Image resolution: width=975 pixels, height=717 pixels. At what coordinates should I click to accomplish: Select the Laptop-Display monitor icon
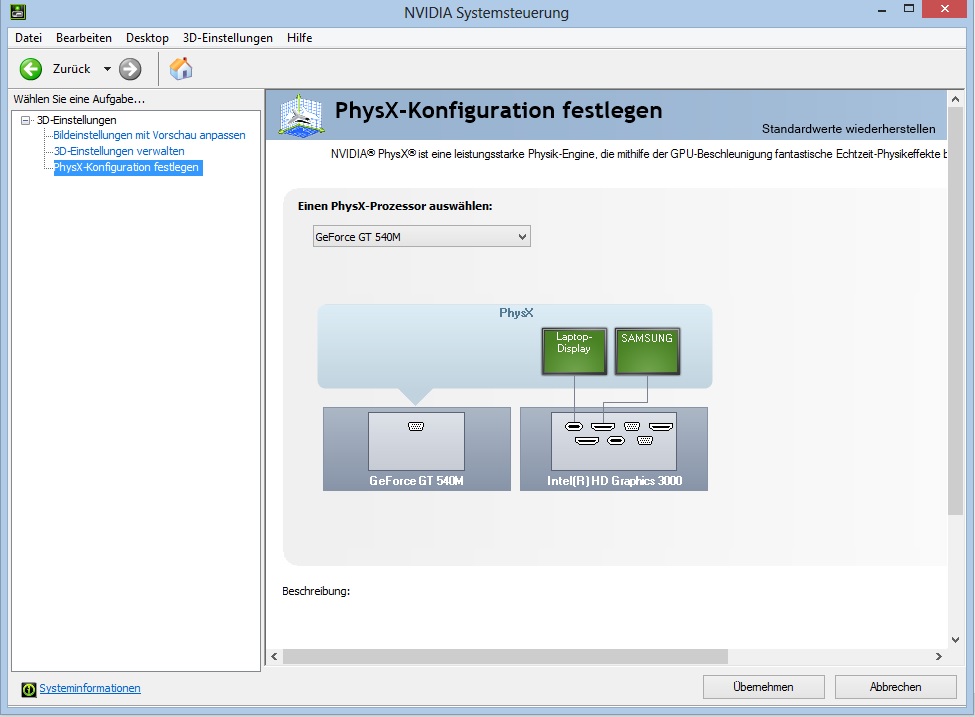574,351
